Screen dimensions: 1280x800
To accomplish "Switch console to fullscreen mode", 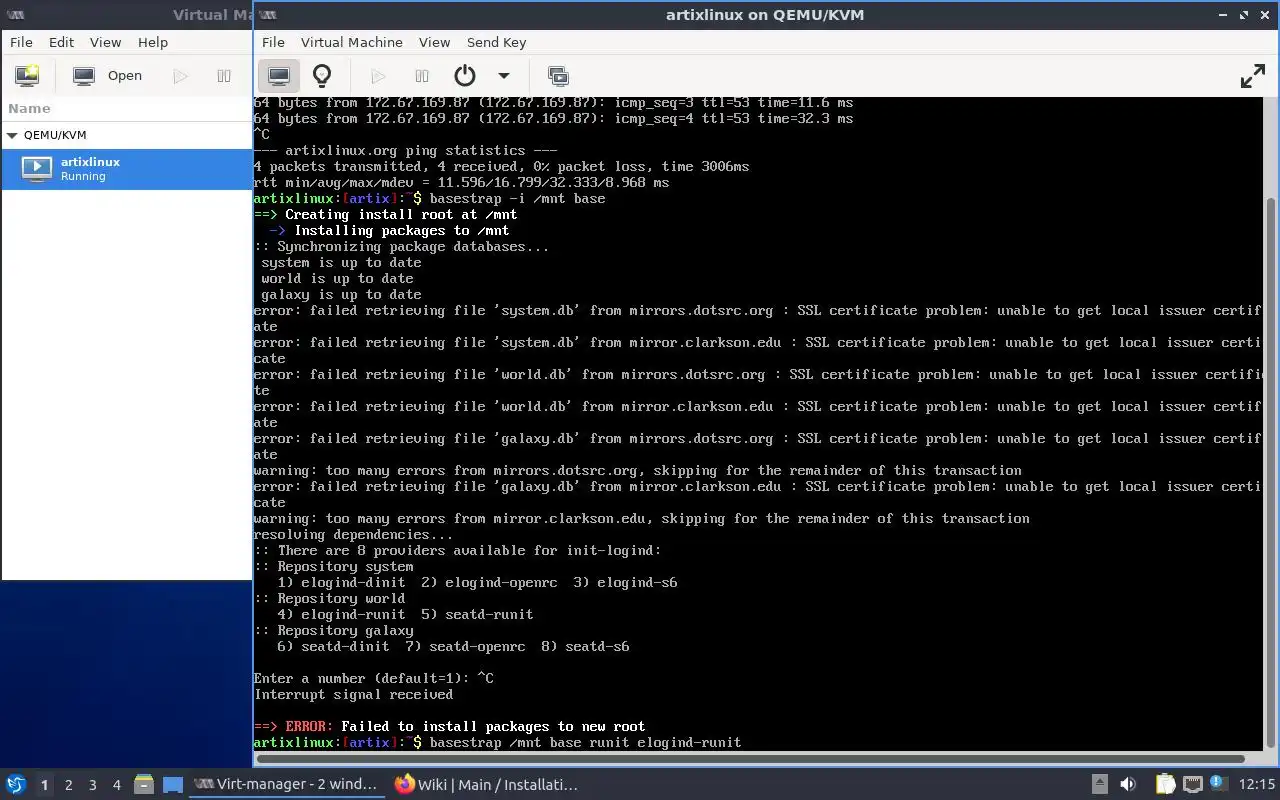I will click(x=1253, y=76).
